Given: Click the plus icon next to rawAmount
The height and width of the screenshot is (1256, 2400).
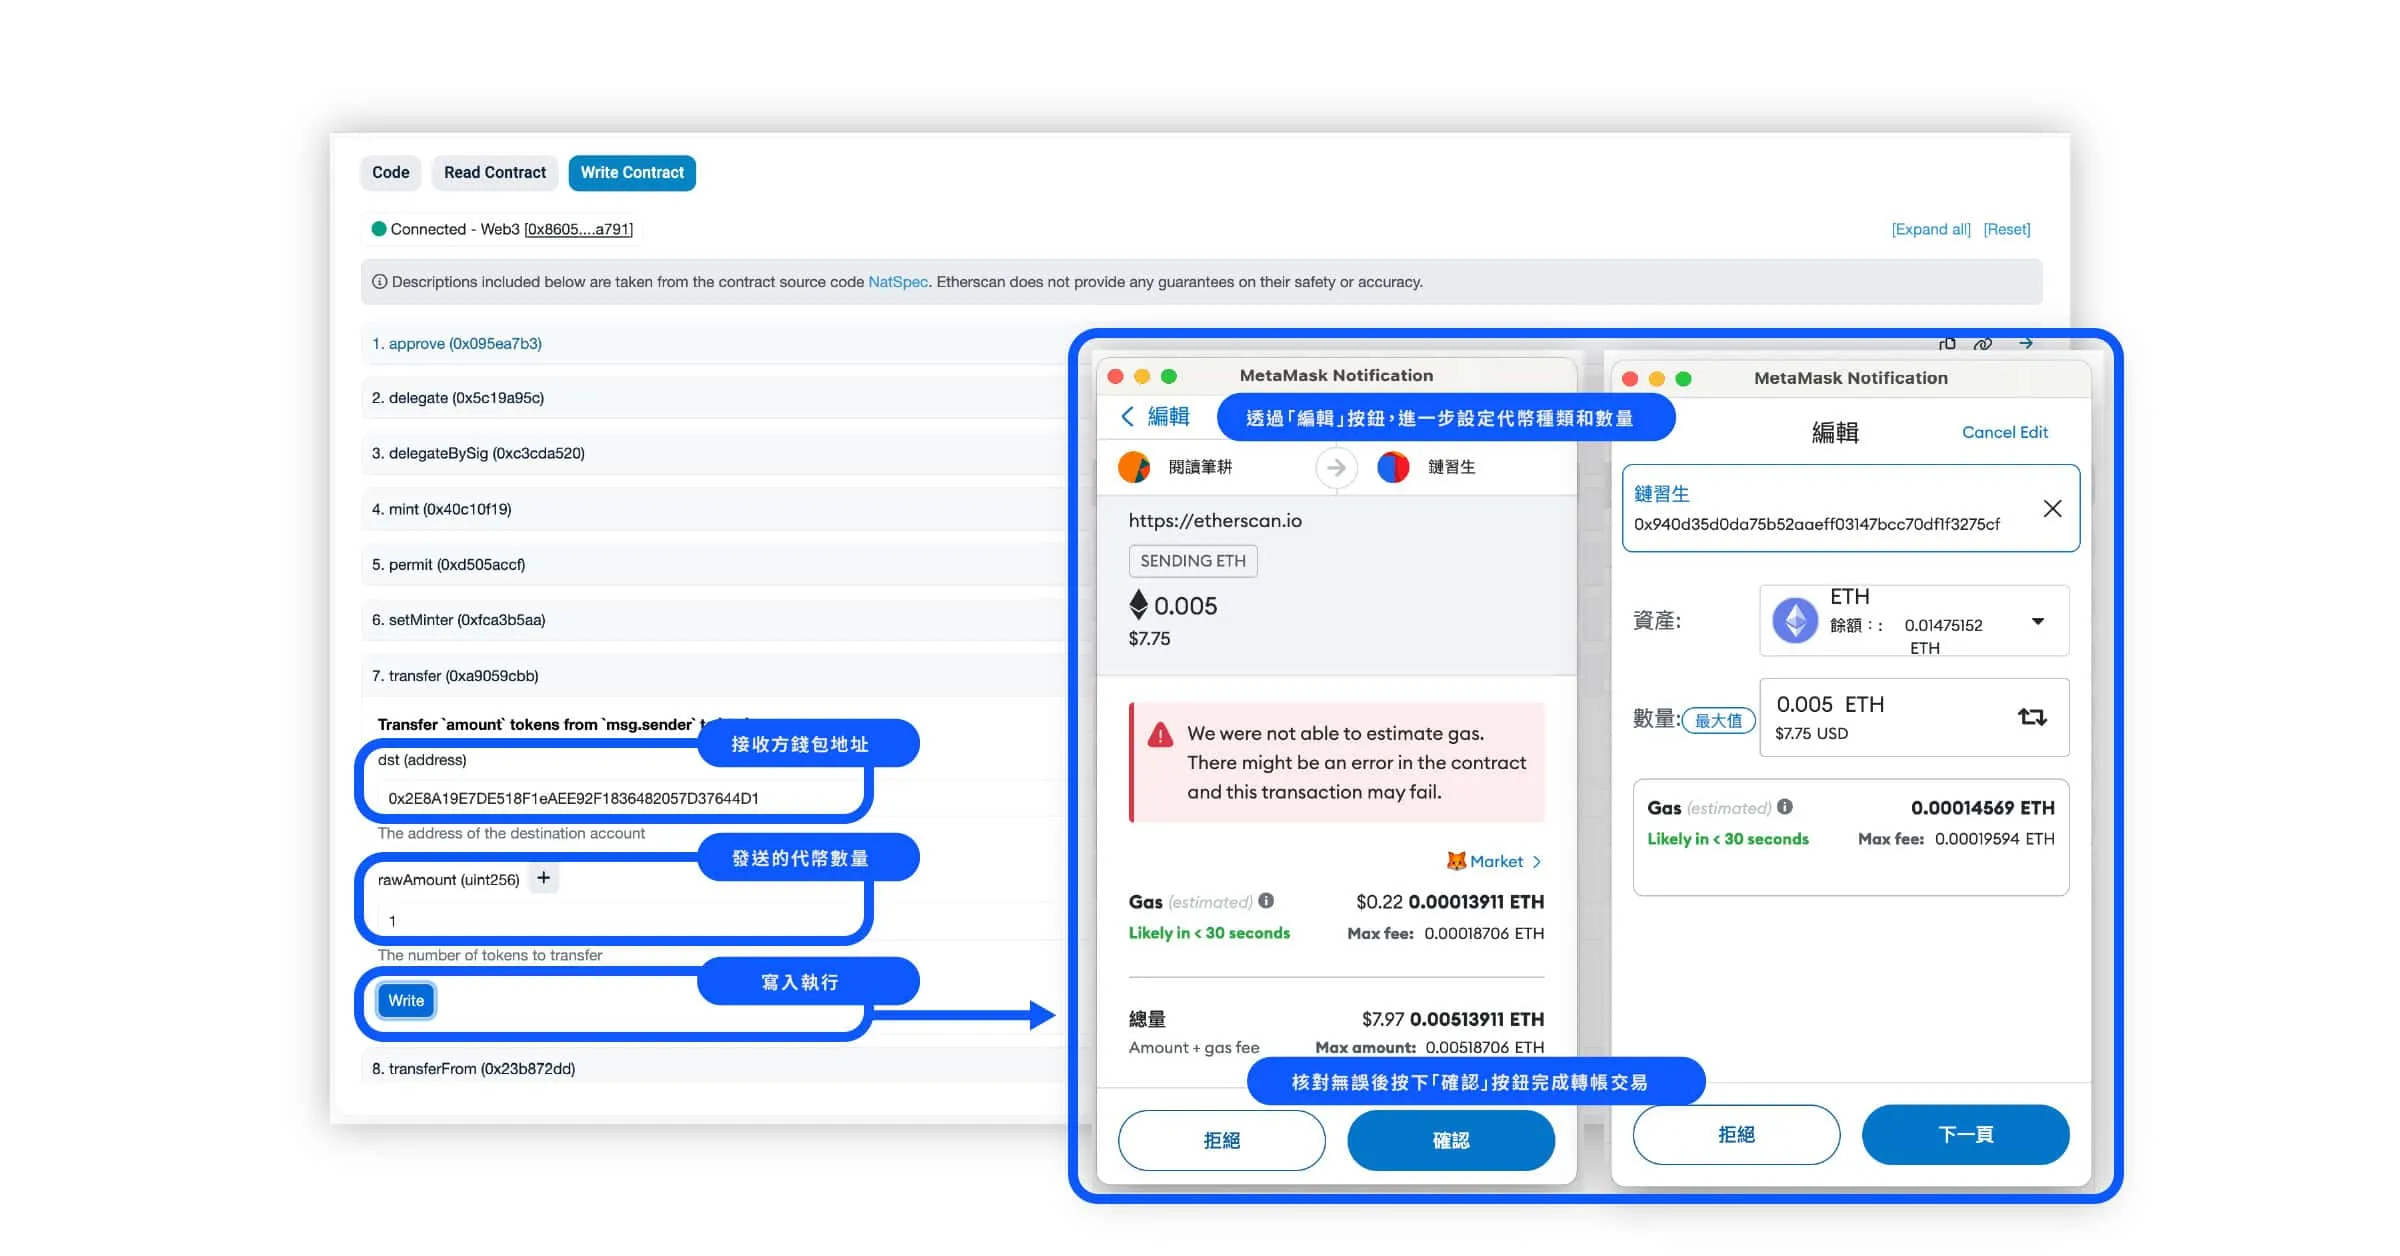Looking at the screenshot, I should point(543,878).
